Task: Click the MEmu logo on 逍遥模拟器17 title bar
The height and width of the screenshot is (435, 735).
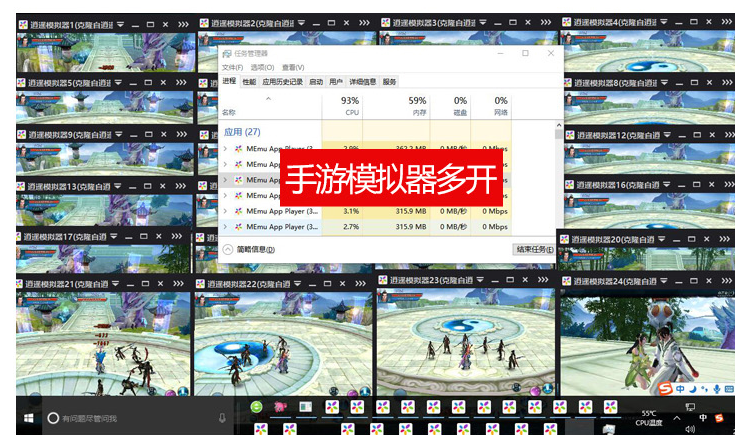Action: pyautogui.click(x=19, y=237)
